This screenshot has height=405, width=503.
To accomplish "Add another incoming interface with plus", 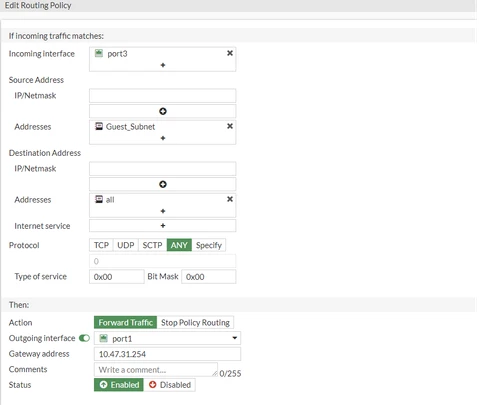I will [x=163, y=65].
